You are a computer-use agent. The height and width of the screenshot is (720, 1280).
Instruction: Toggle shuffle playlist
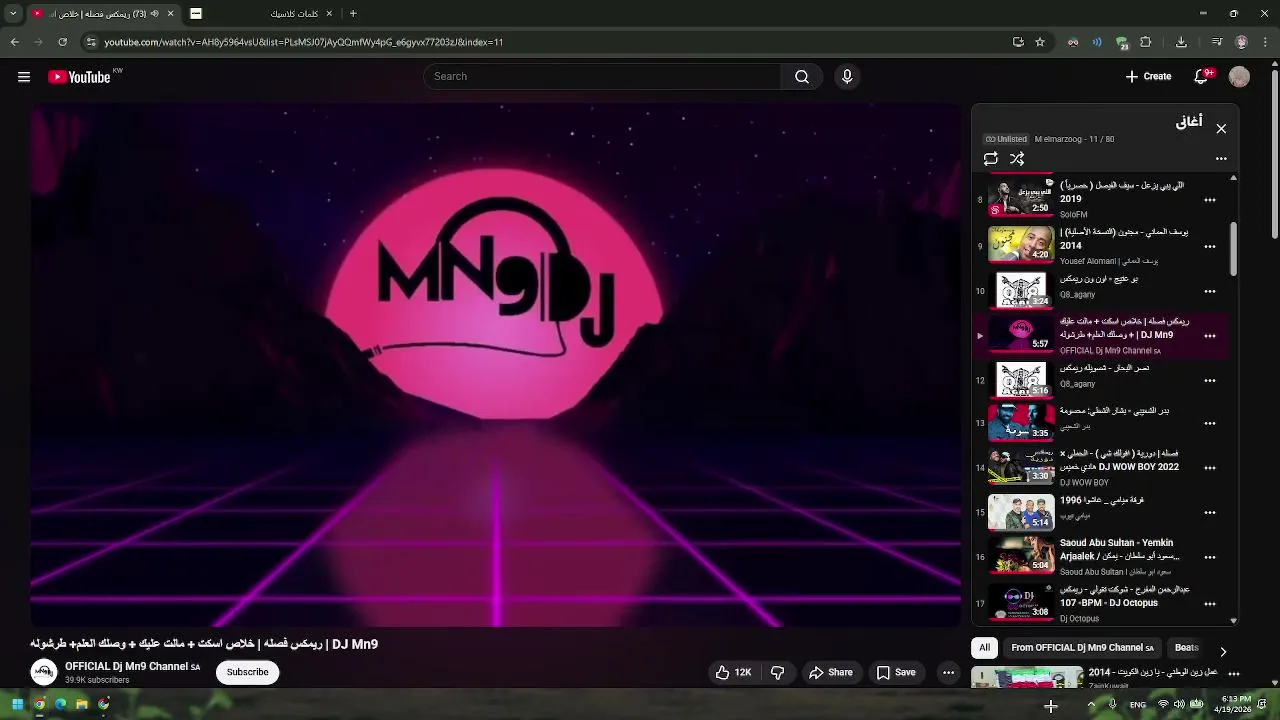[1017, 159]
